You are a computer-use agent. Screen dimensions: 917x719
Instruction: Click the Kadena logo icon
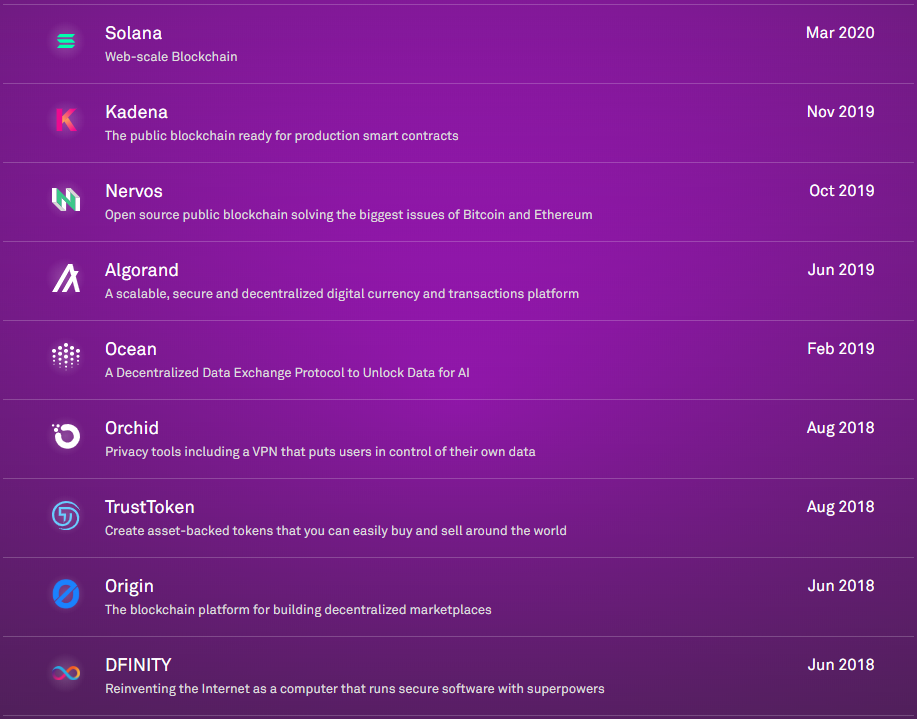click(x=65, y=121)
